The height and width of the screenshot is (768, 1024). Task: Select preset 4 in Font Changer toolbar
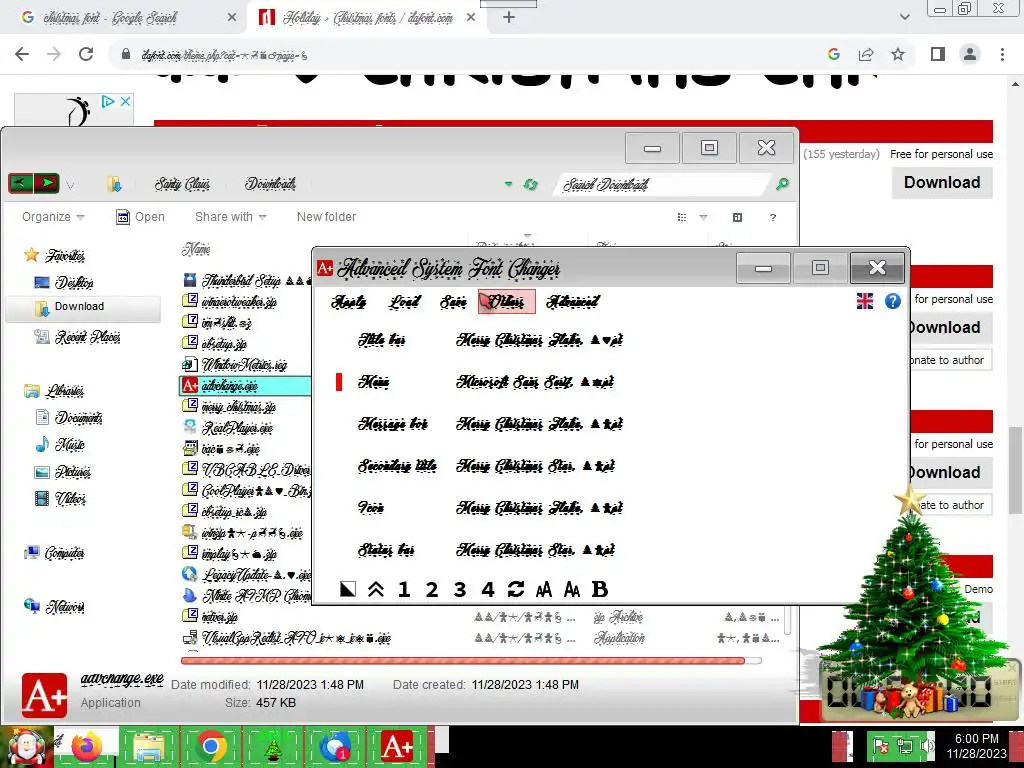488,589
